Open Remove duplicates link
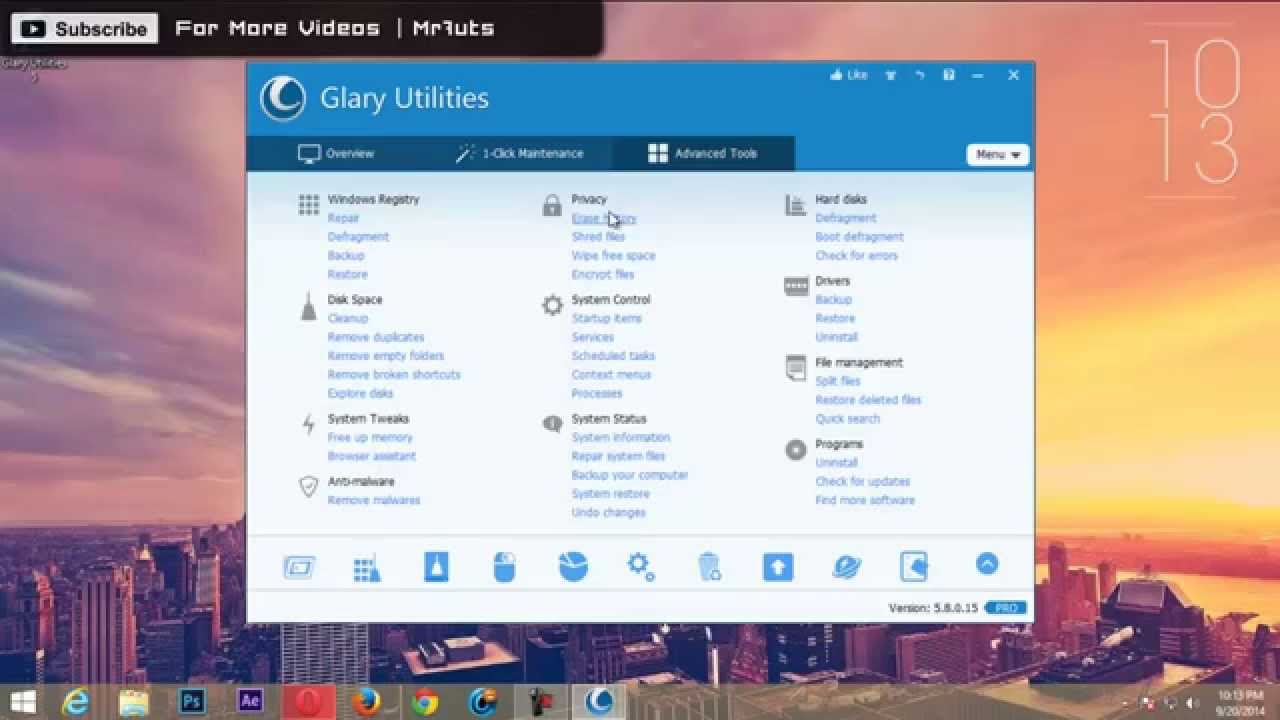1280x720 pixels. pyautogui.click(x=376, y=337)
